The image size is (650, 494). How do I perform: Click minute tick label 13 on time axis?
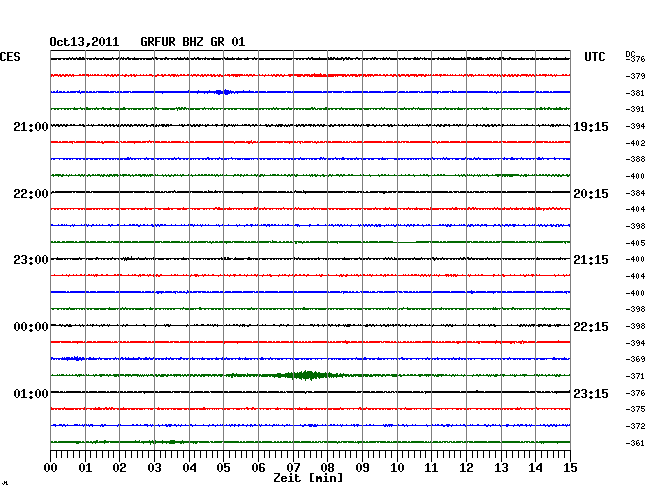point(501,468)
